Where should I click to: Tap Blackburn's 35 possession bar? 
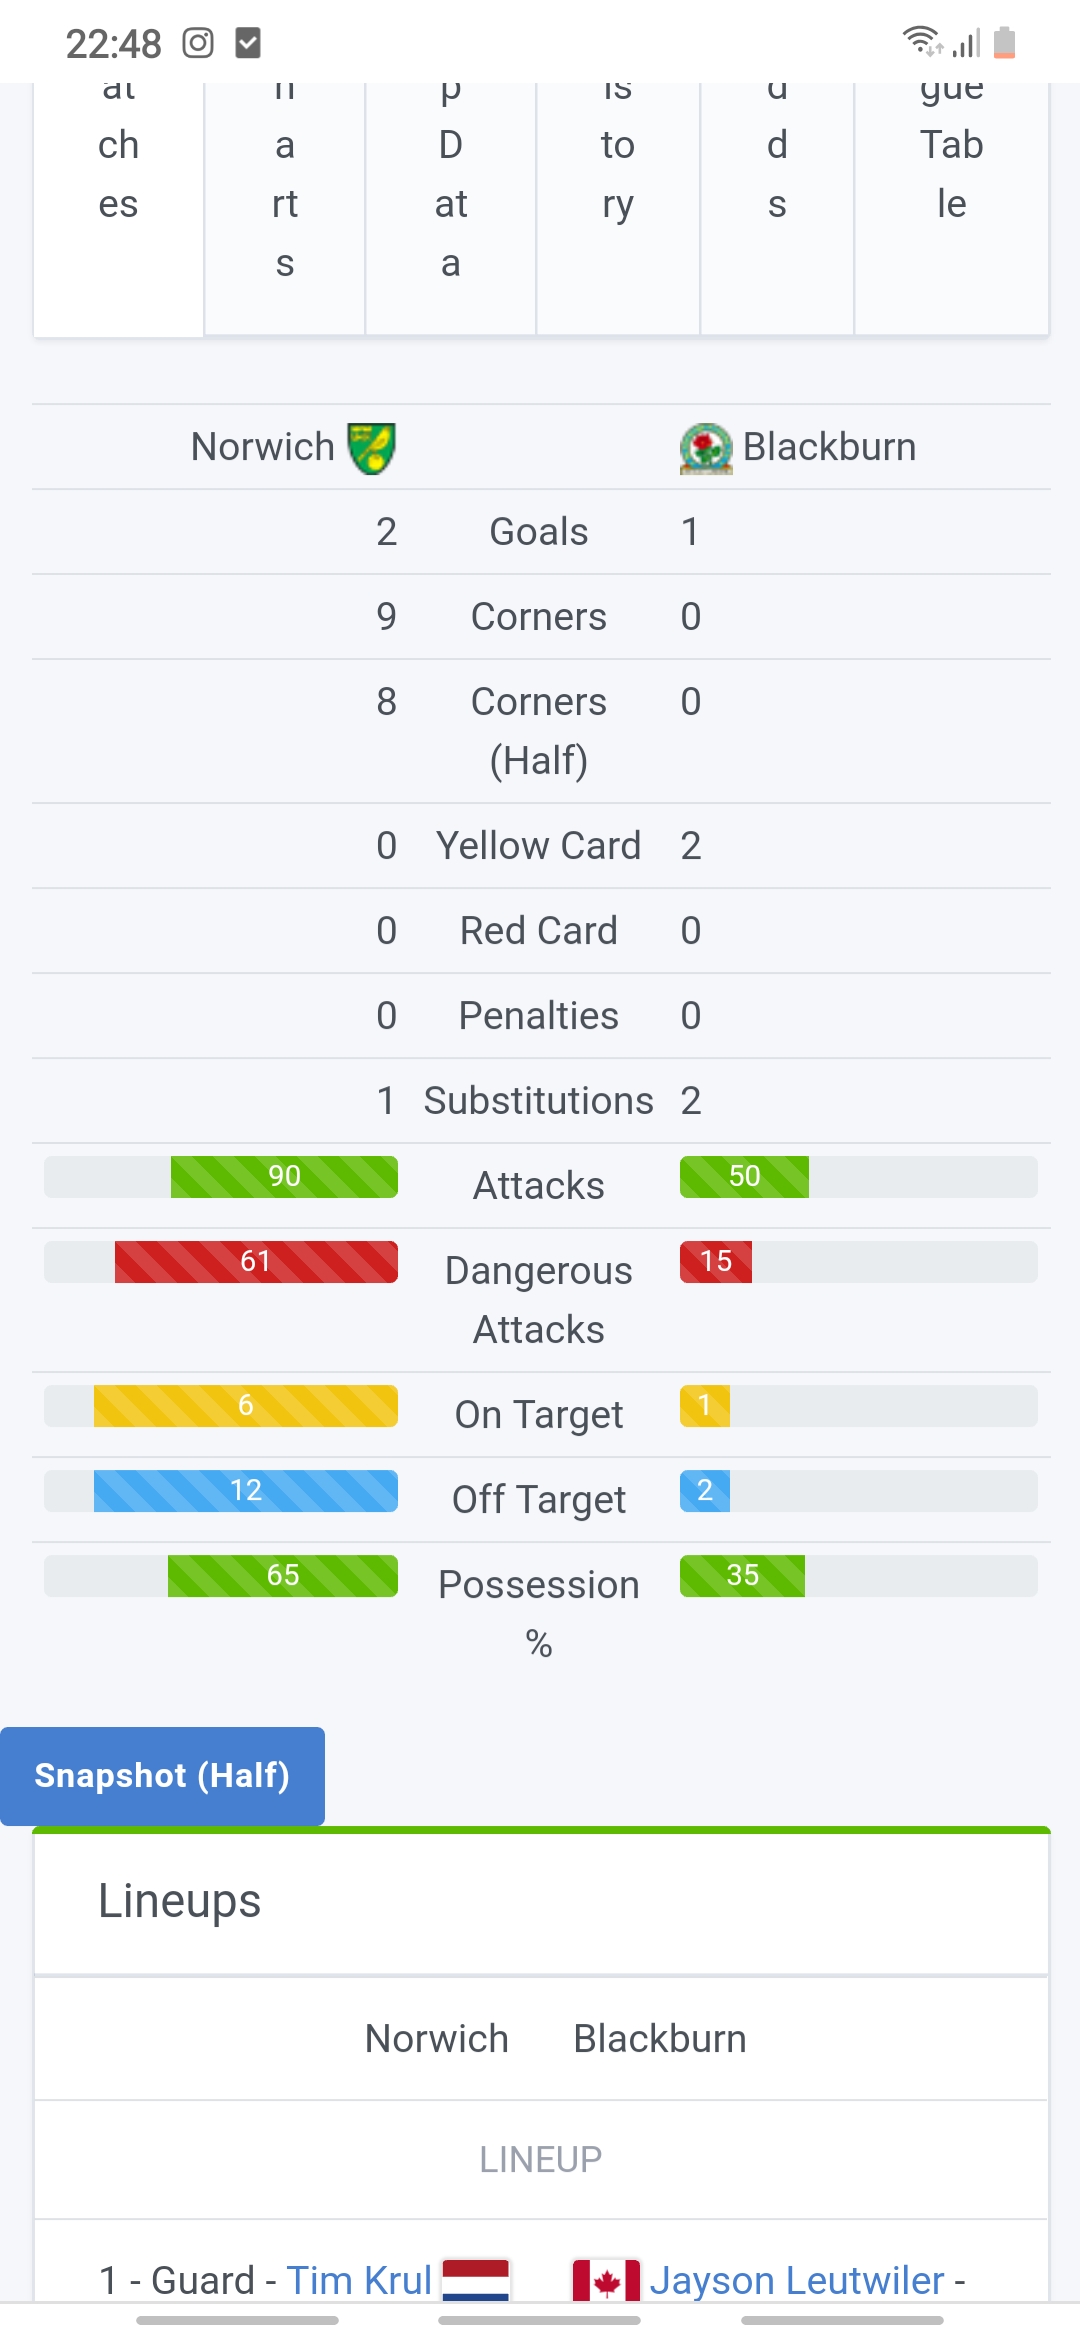pyautogui.click(x=742, y=1576)
